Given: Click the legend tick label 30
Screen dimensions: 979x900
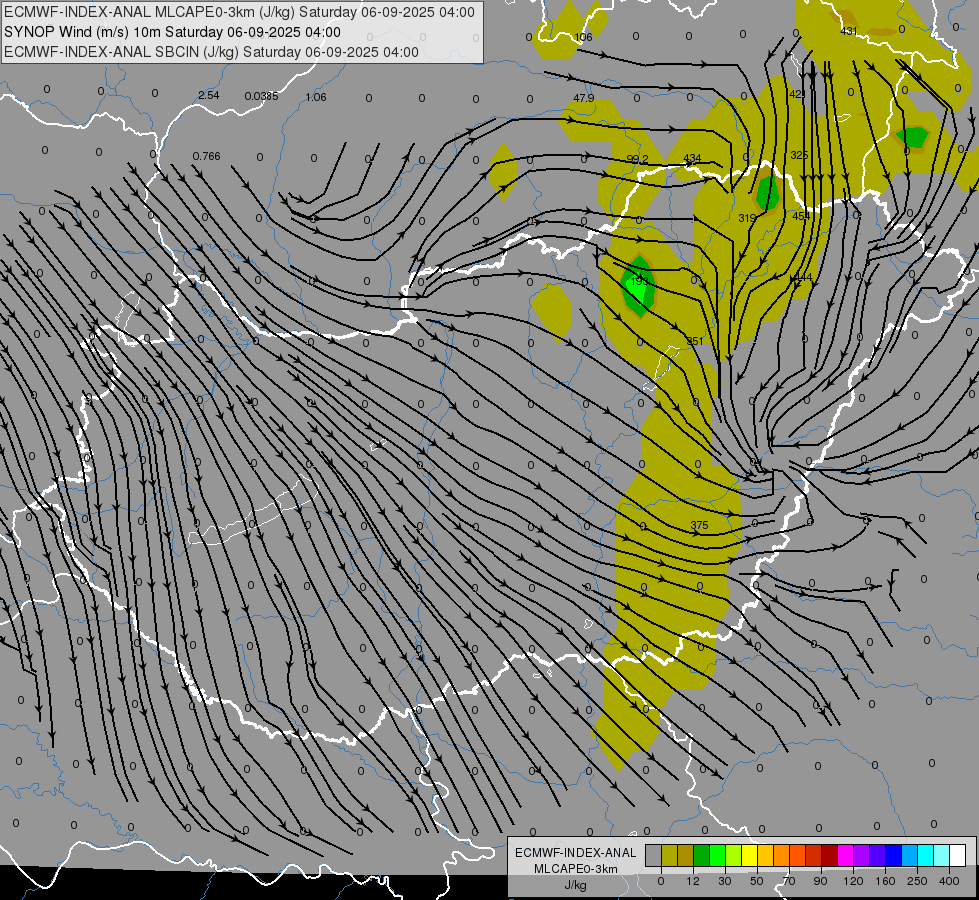Looking at the screenshot, I should tap(724, 881).
